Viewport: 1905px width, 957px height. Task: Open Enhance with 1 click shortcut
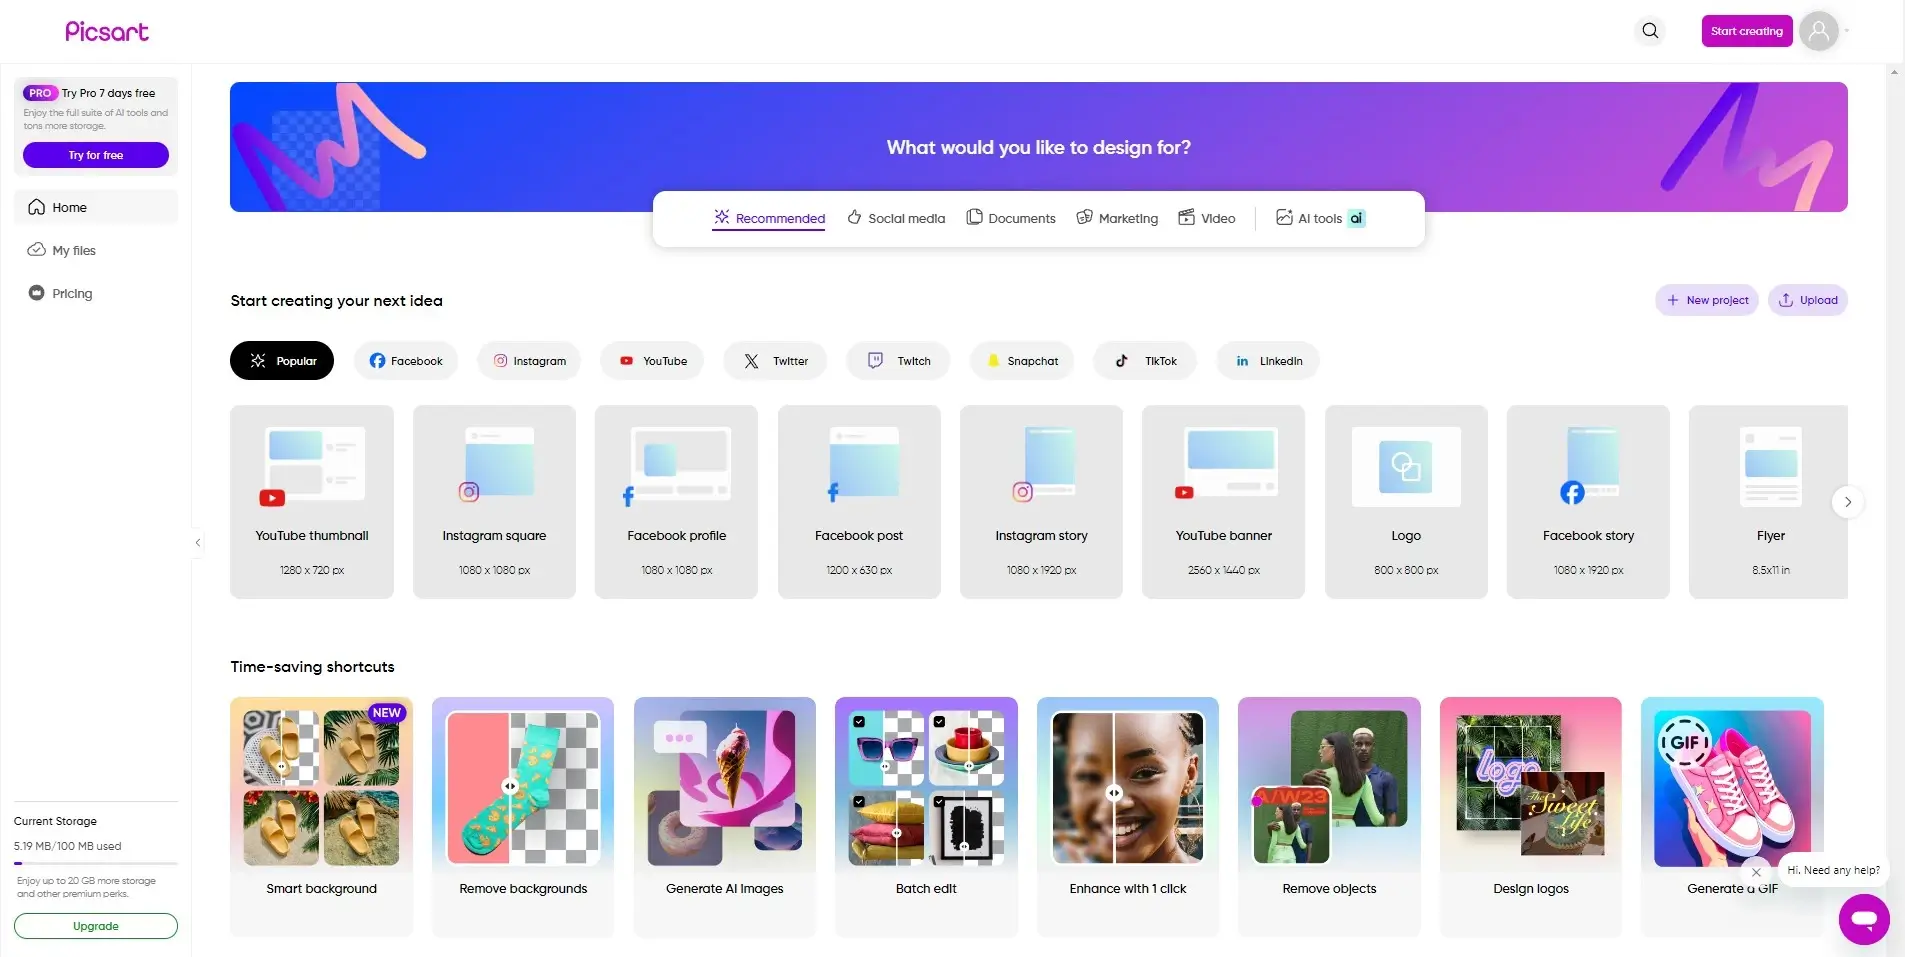click(1128, 817)
